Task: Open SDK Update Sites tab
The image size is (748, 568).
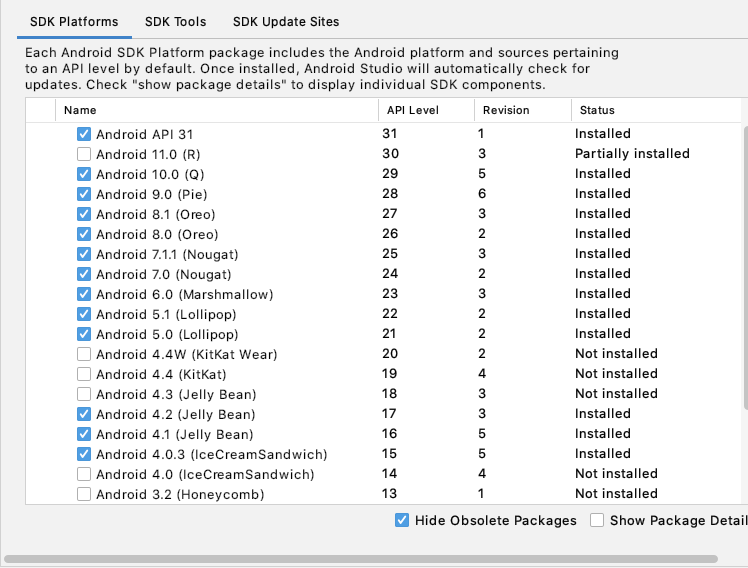Action: point(286,21)
